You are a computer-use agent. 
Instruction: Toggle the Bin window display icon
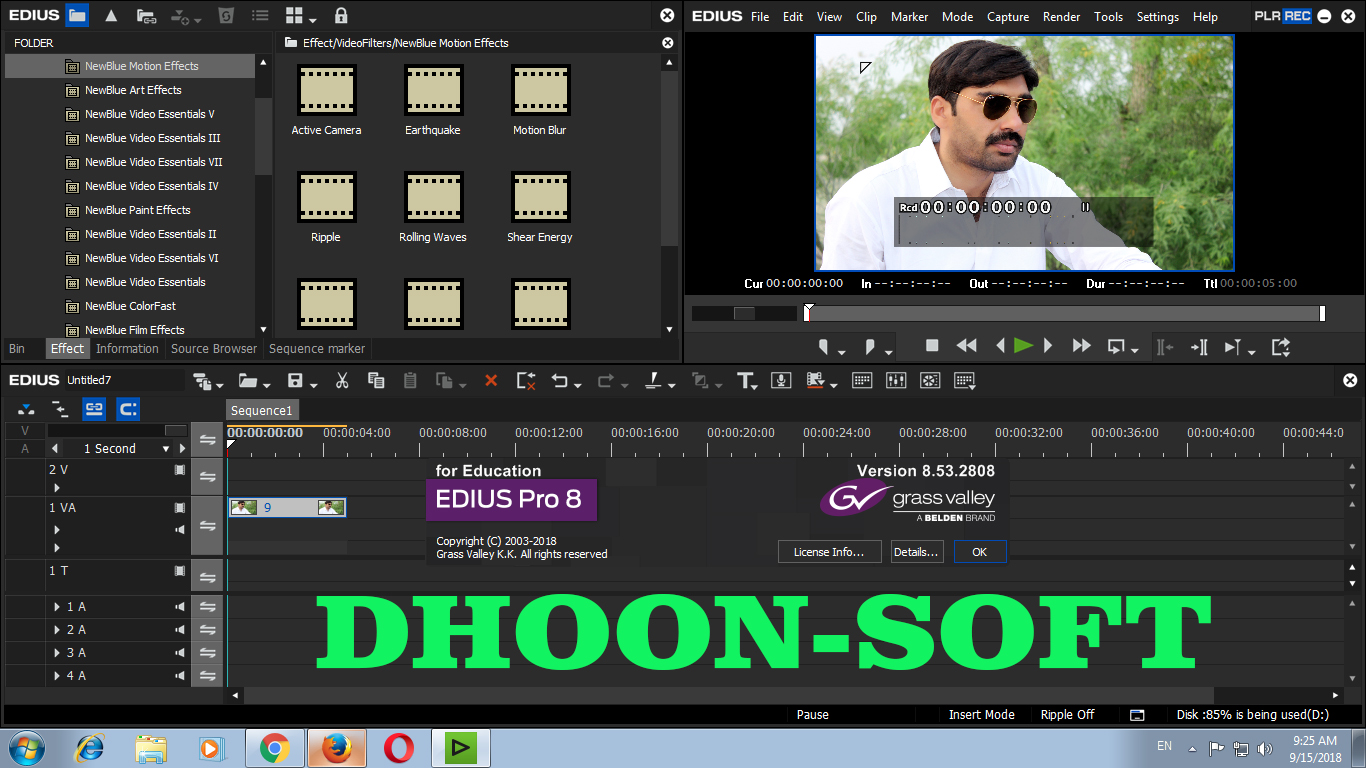(x=862, y=380)
